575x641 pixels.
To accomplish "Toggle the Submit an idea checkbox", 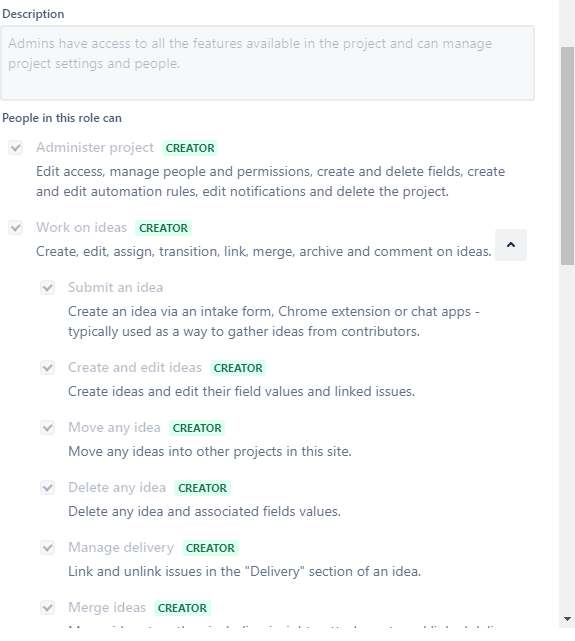I will click(x=47, y=288).
